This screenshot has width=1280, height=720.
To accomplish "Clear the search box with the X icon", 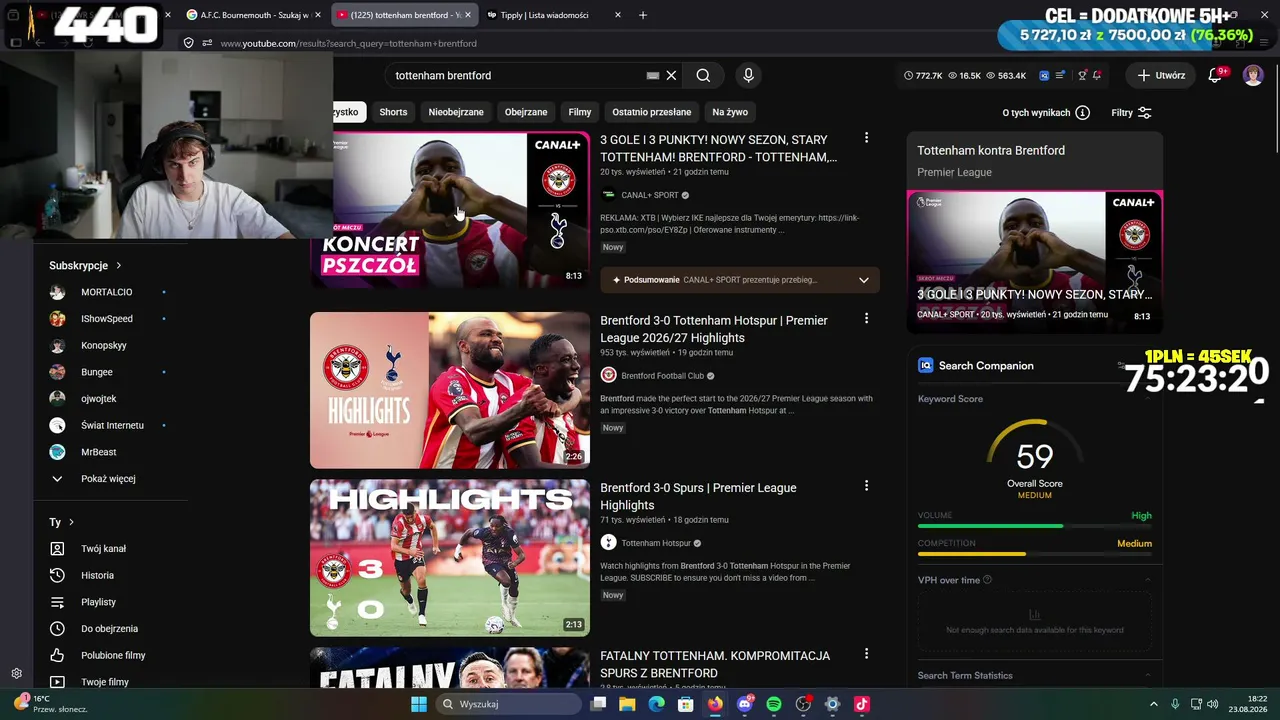I will 672,75.
